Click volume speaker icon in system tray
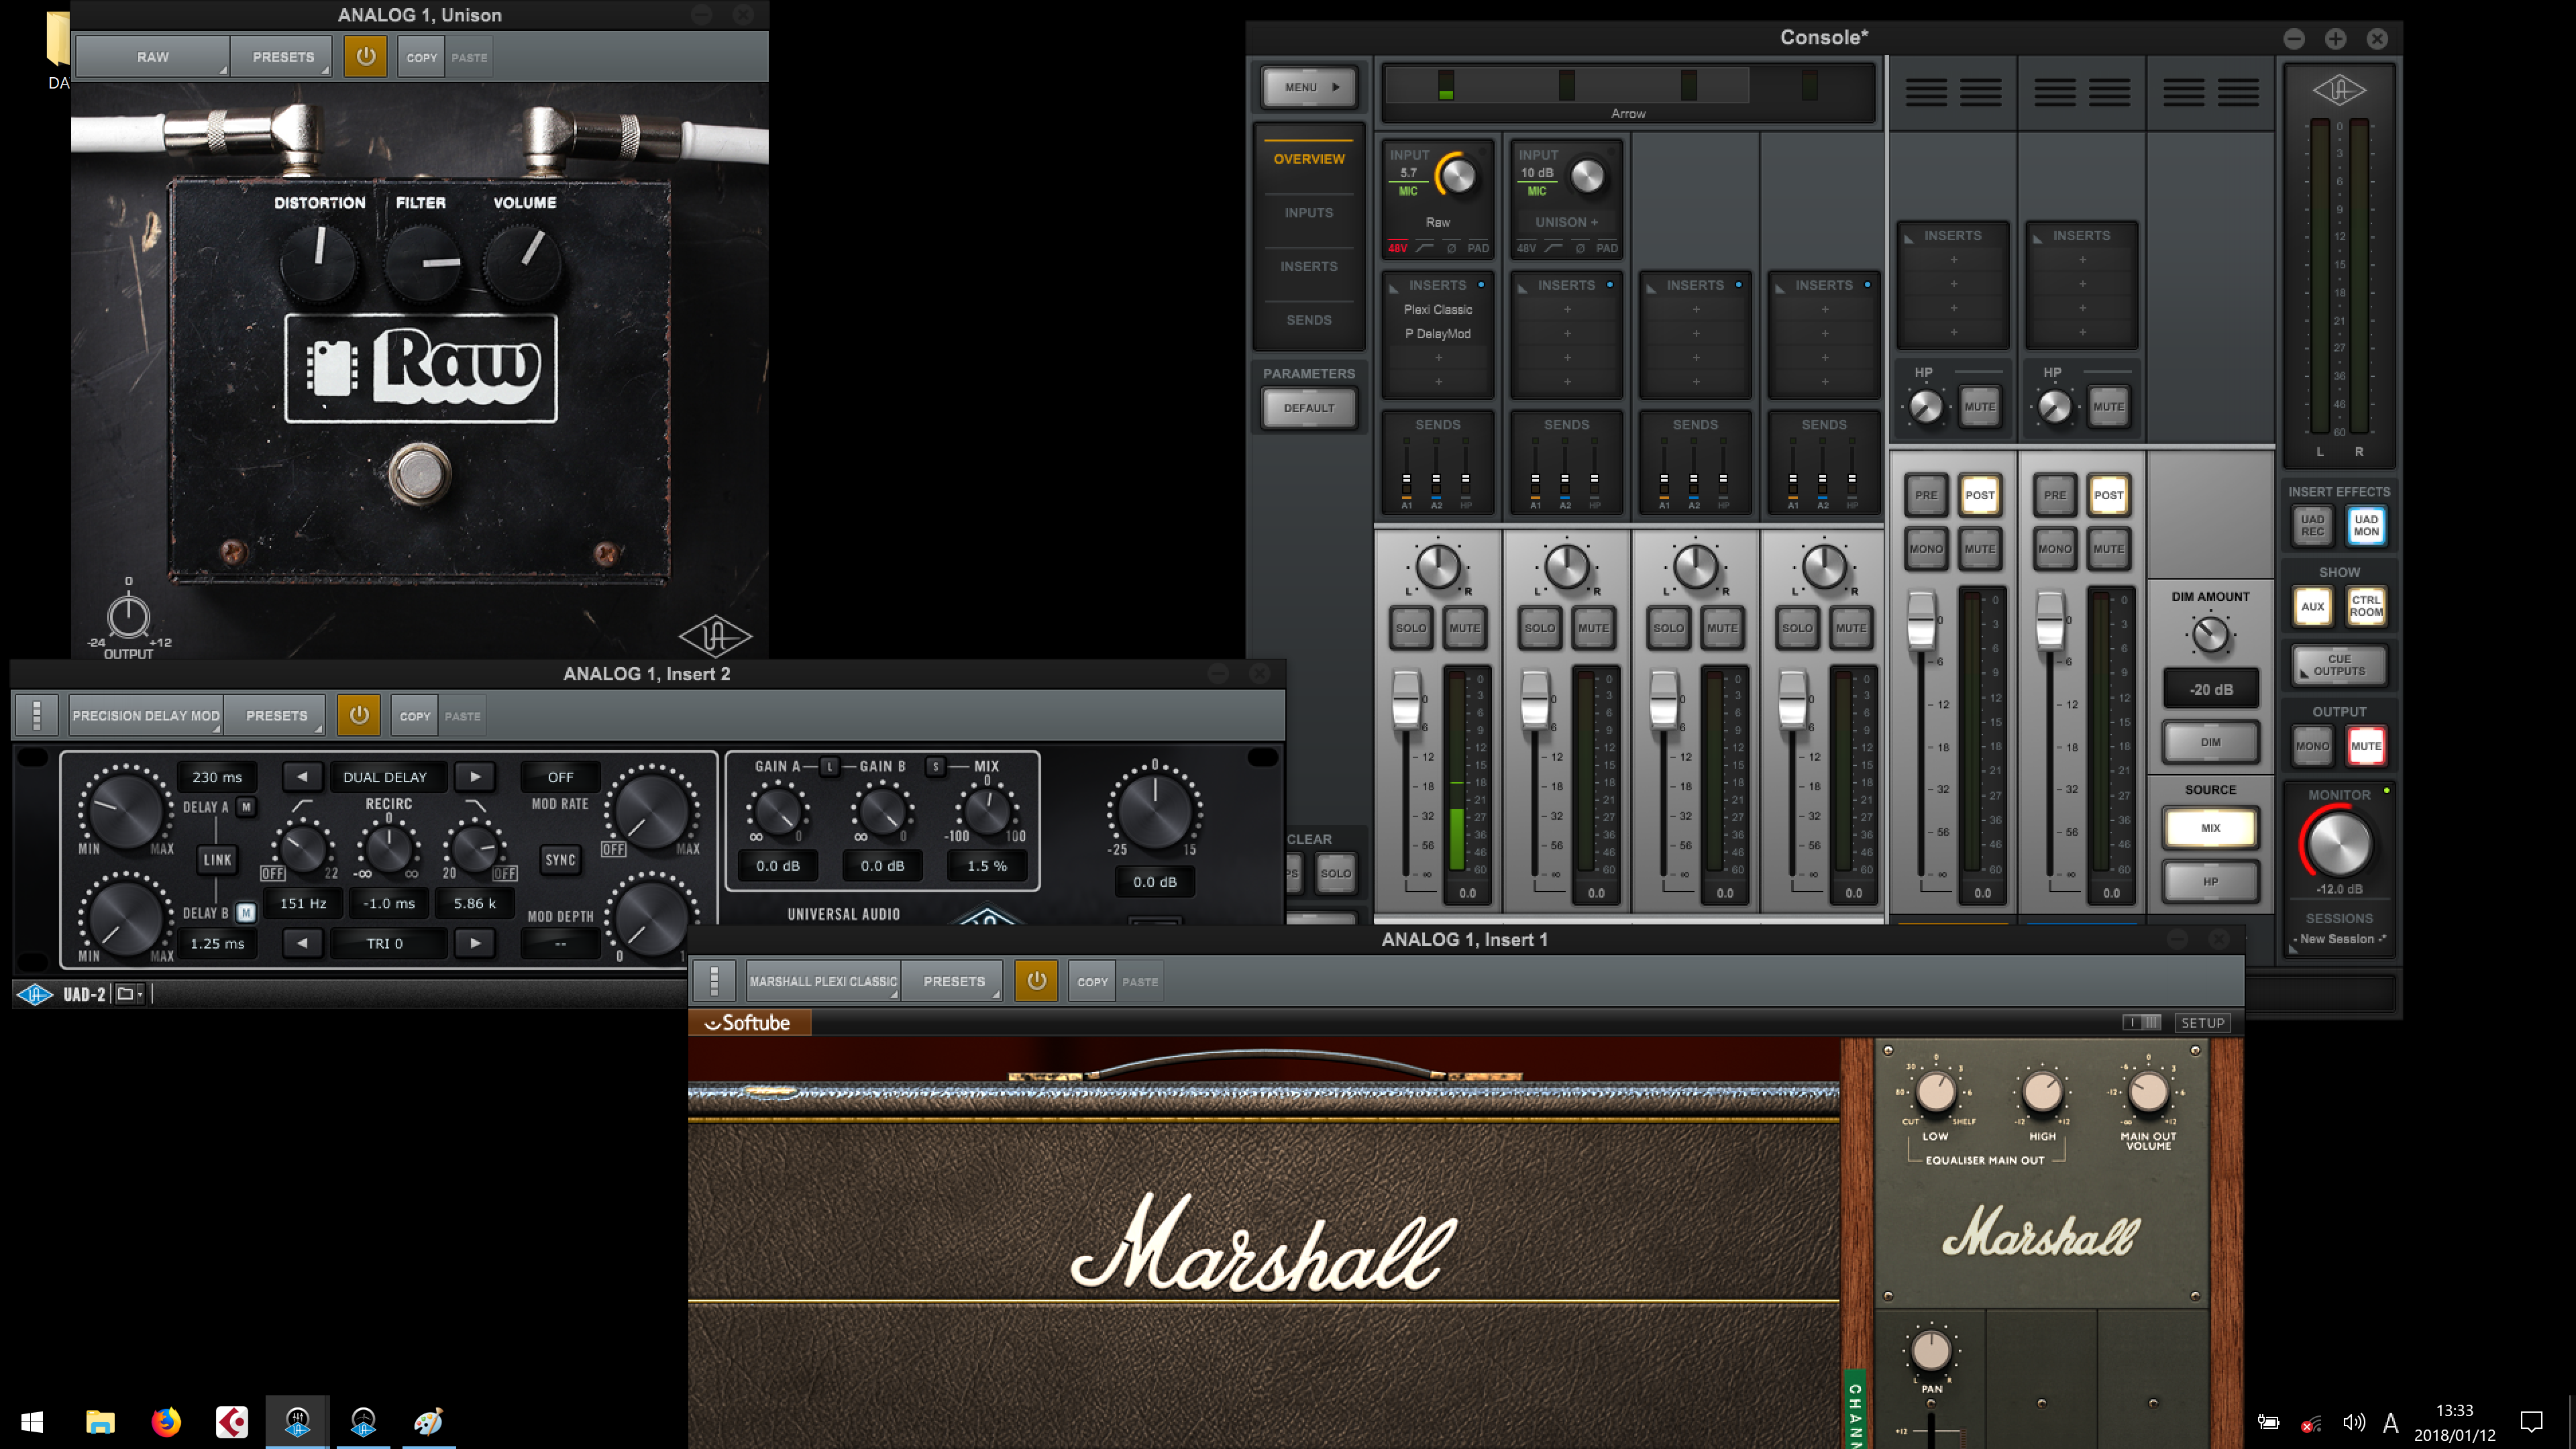 [2353, 1421]
